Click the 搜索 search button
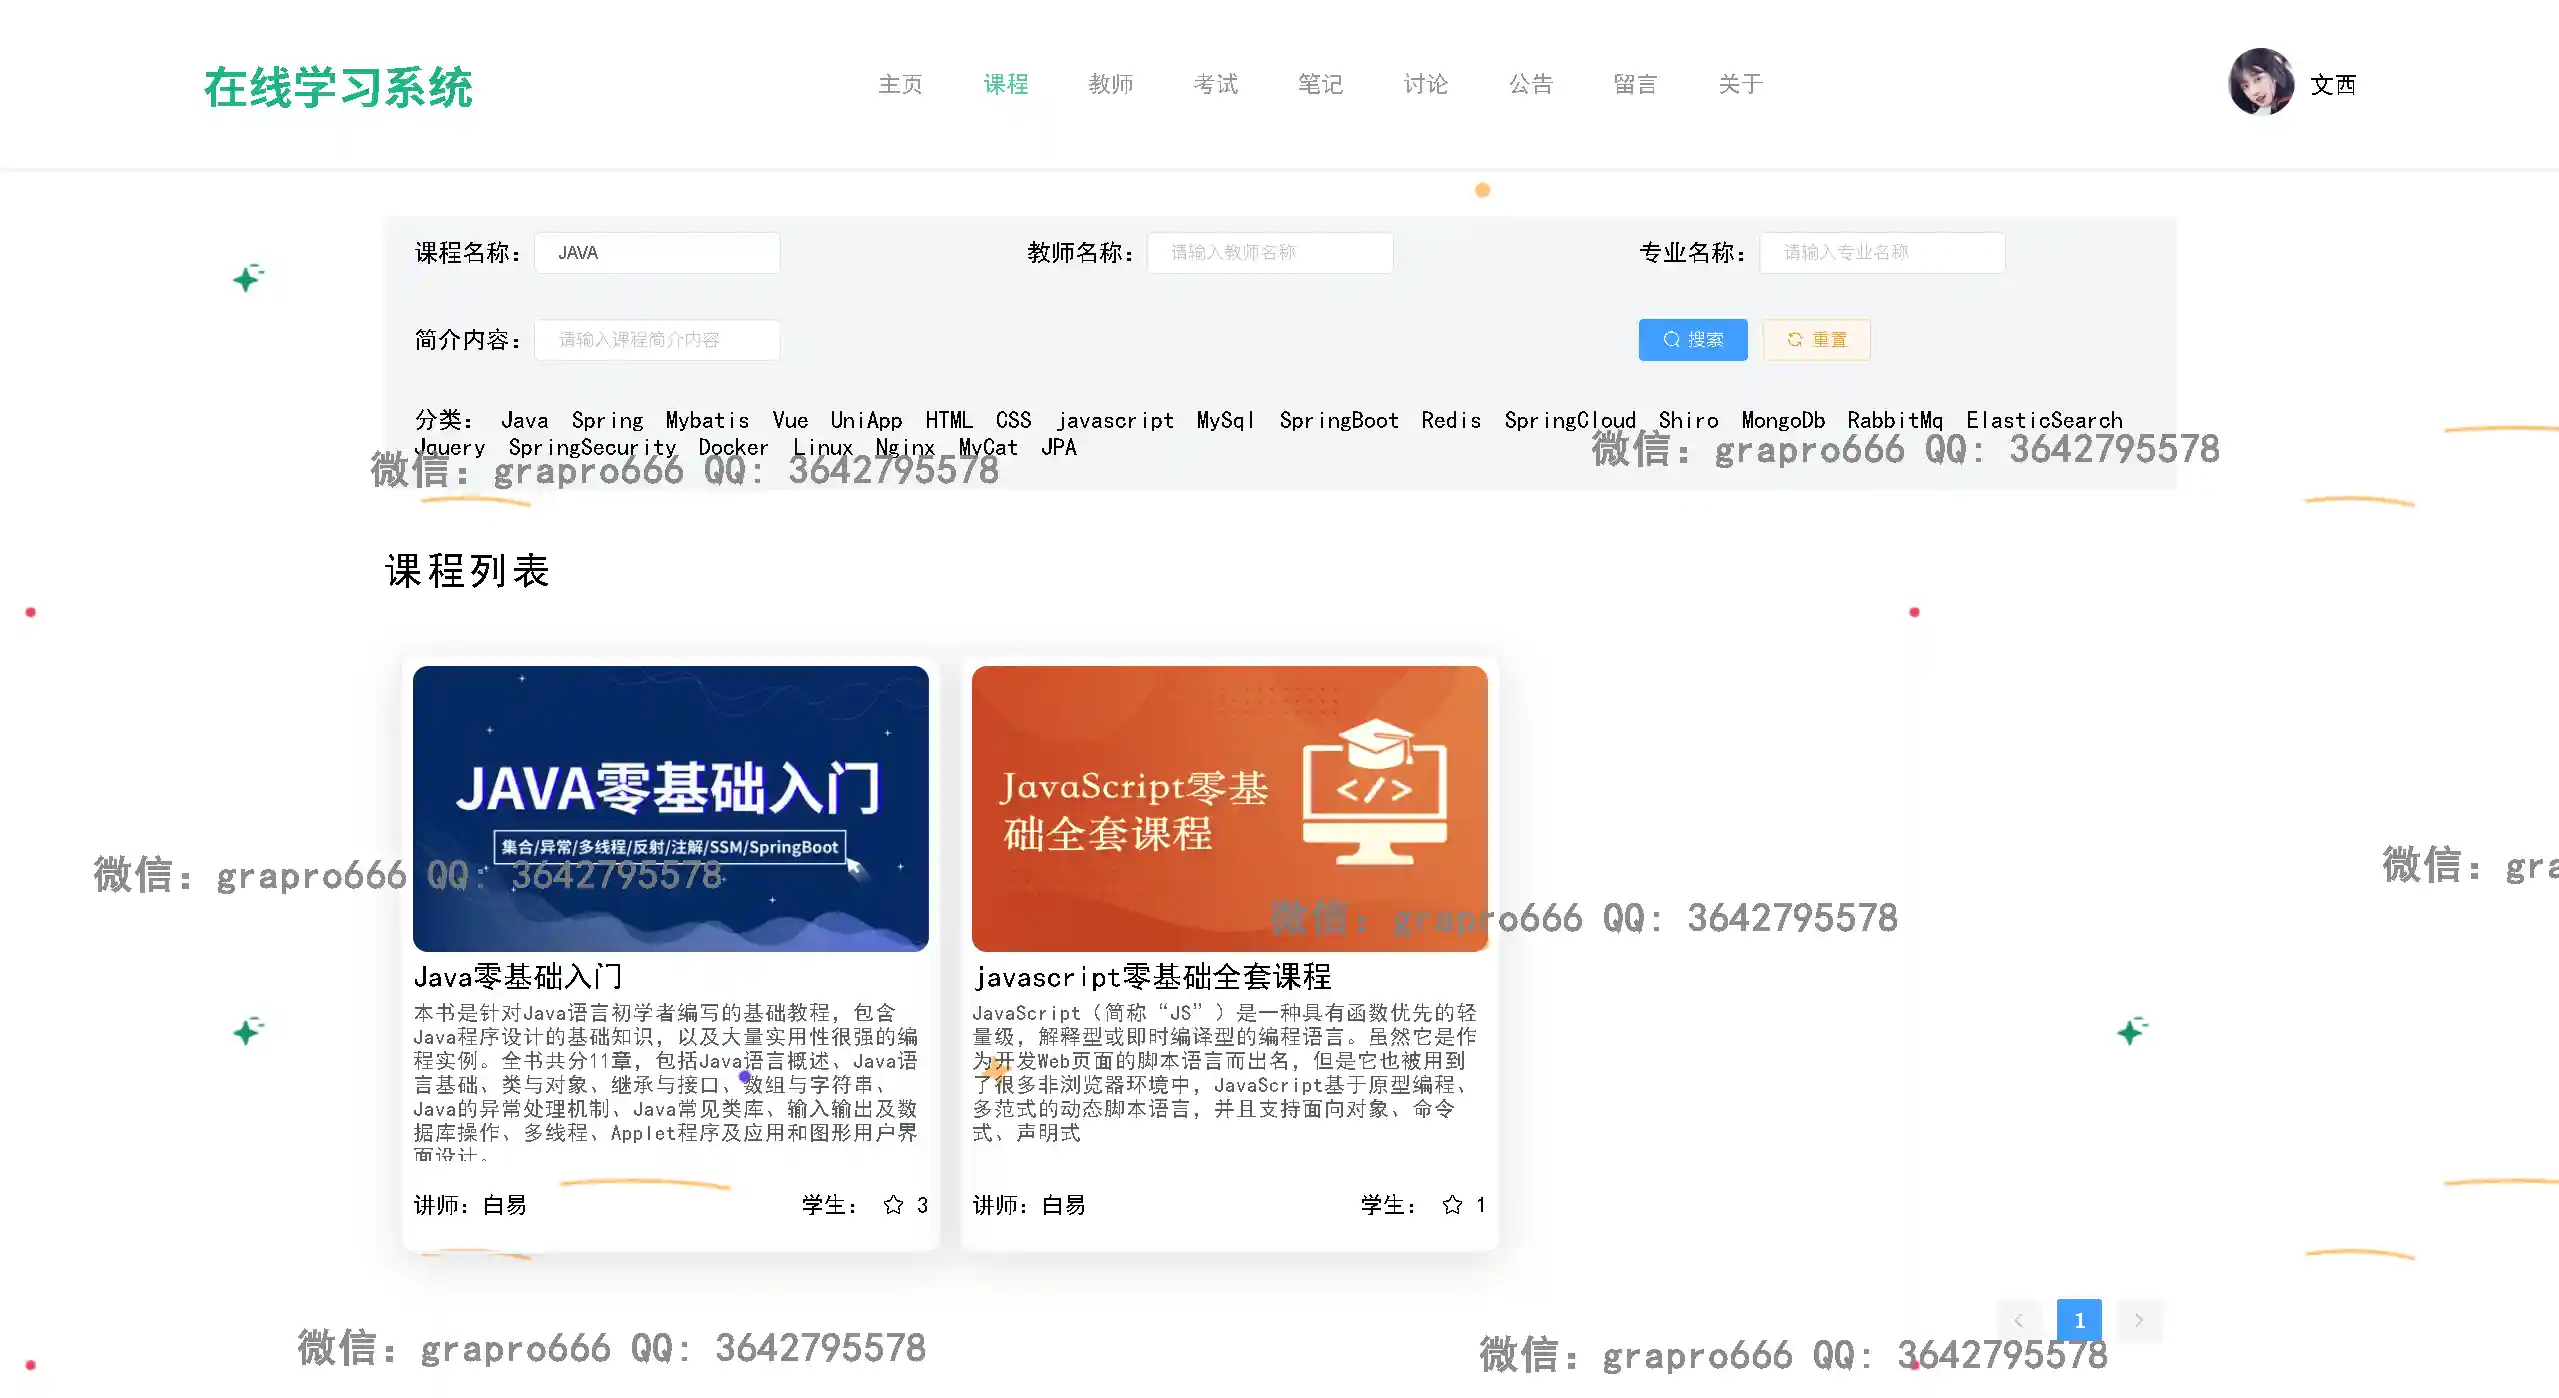 coord(1692,340)
